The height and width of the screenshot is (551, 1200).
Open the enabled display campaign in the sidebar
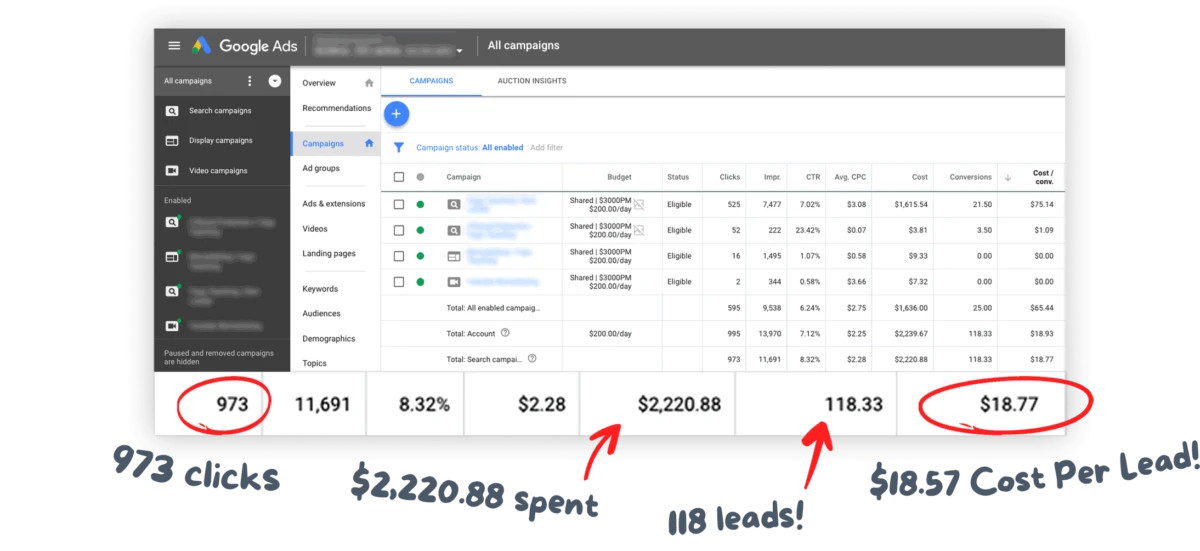pyautogui.click(x=172, y=257)
